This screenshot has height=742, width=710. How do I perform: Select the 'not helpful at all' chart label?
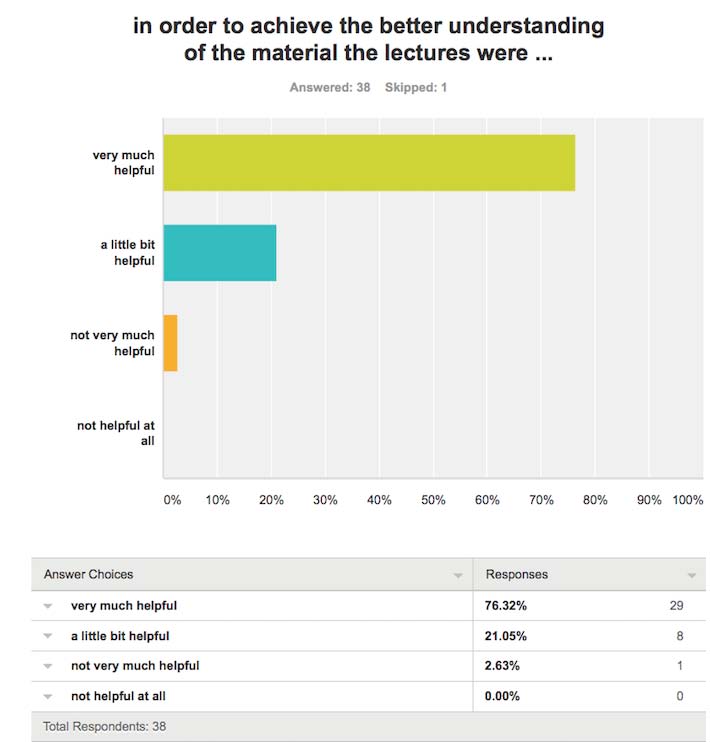pyautogui.click(x=116, y=433)
